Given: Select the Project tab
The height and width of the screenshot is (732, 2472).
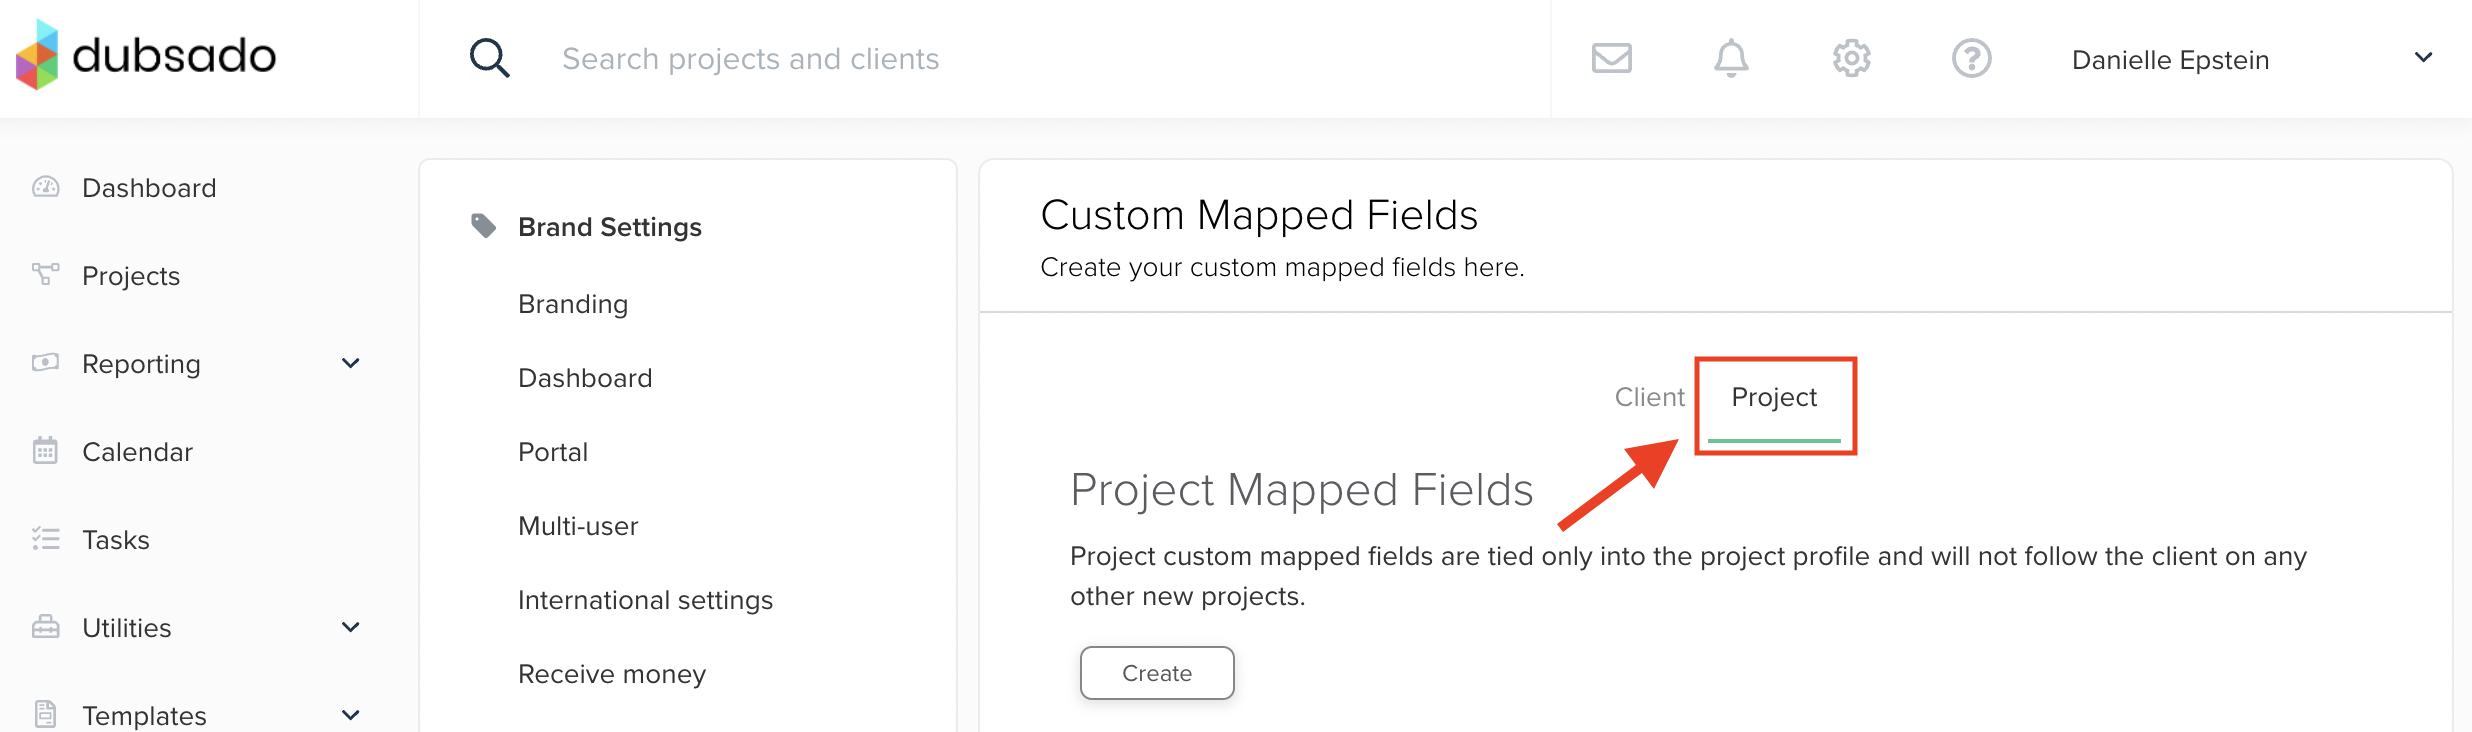Looking at the screenshot, I should pos(1774,397).
